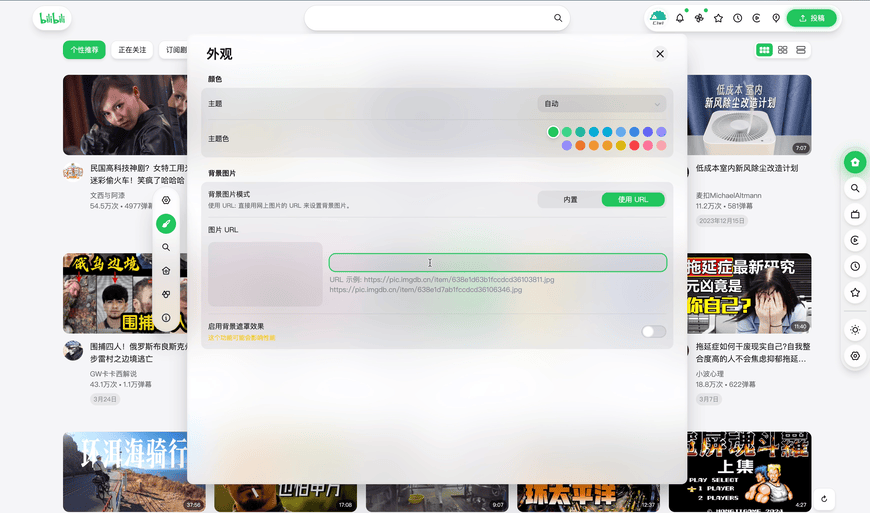Image resolution: width=870 pixels, height=513 pixels.
Task: Open video title 拖延症如何干废现实自己
Action: [x=753, y=352]
